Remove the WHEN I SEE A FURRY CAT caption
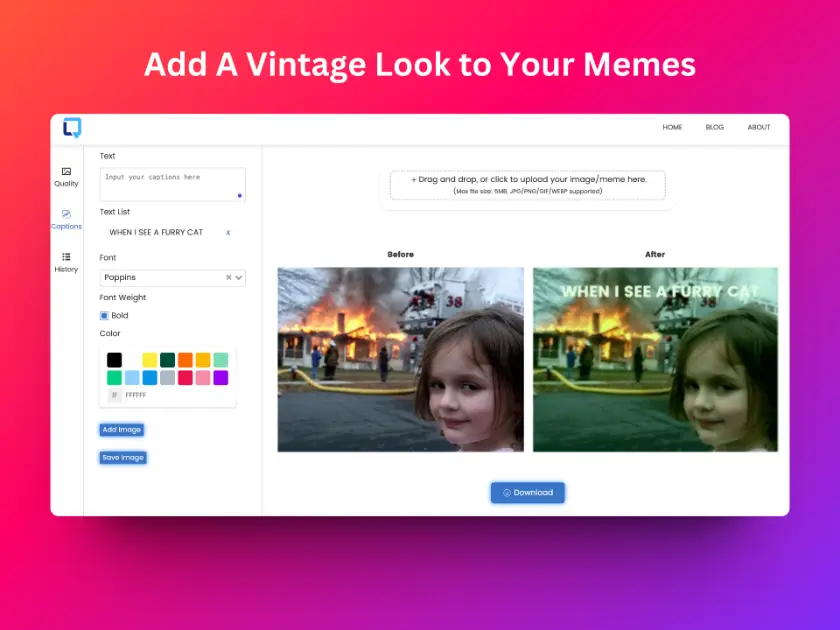 (x=228, y=232)
